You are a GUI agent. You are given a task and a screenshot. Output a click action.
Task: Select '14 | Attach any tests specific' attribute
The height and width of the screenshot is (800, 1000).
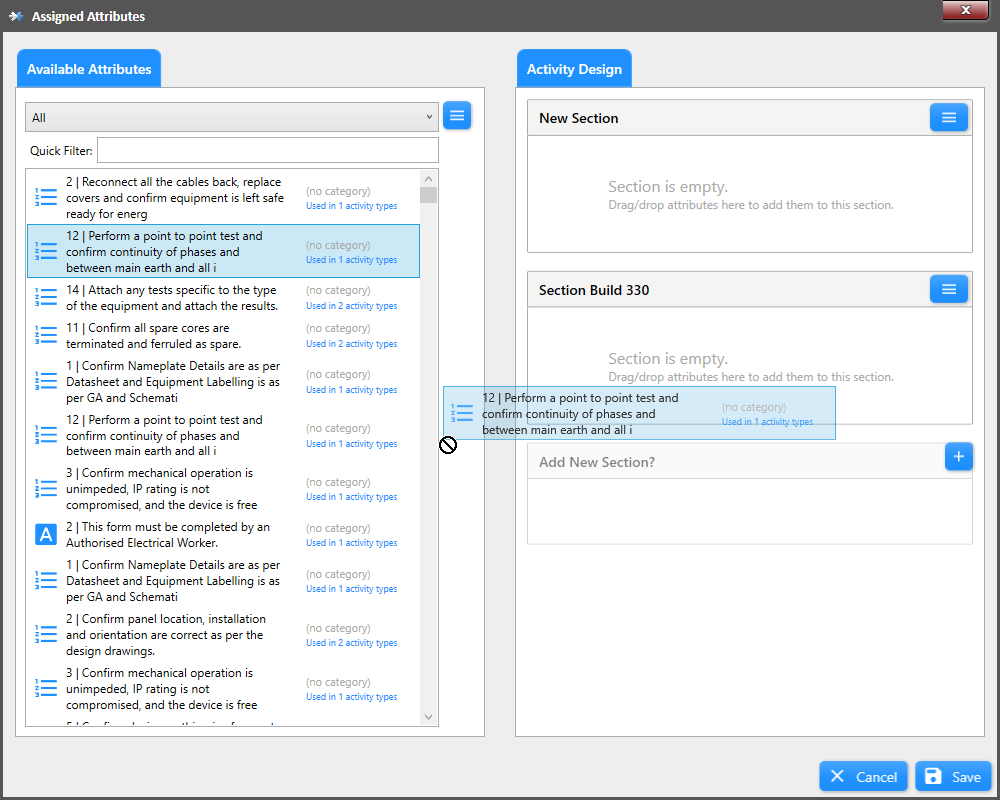pos(223,298)
